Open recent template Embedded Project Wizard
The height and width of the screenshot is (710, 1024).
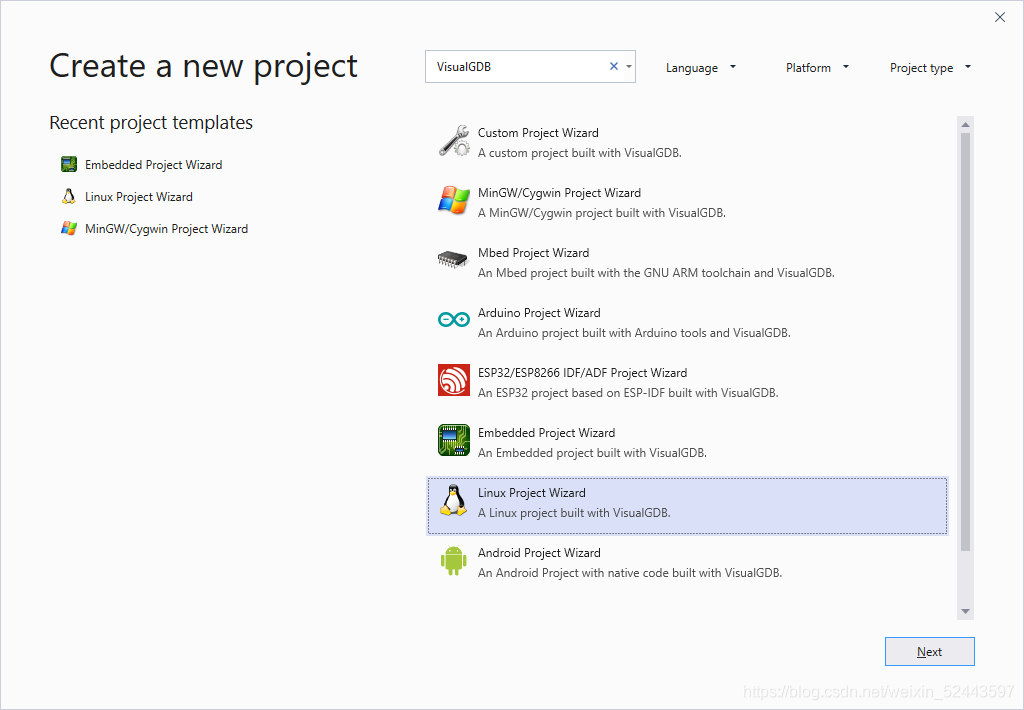153,165
